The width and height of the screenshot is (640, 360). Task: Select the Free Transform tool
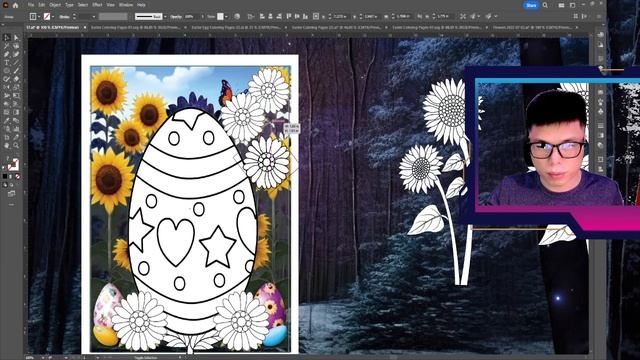pyautogui.click(x=16, y=96)
